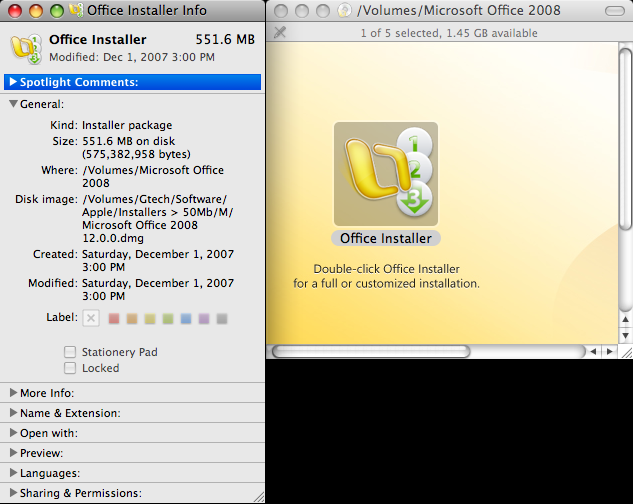Click 'Double-click Office Installer' instruction text
Screen dimensions: 633x504
386,269
